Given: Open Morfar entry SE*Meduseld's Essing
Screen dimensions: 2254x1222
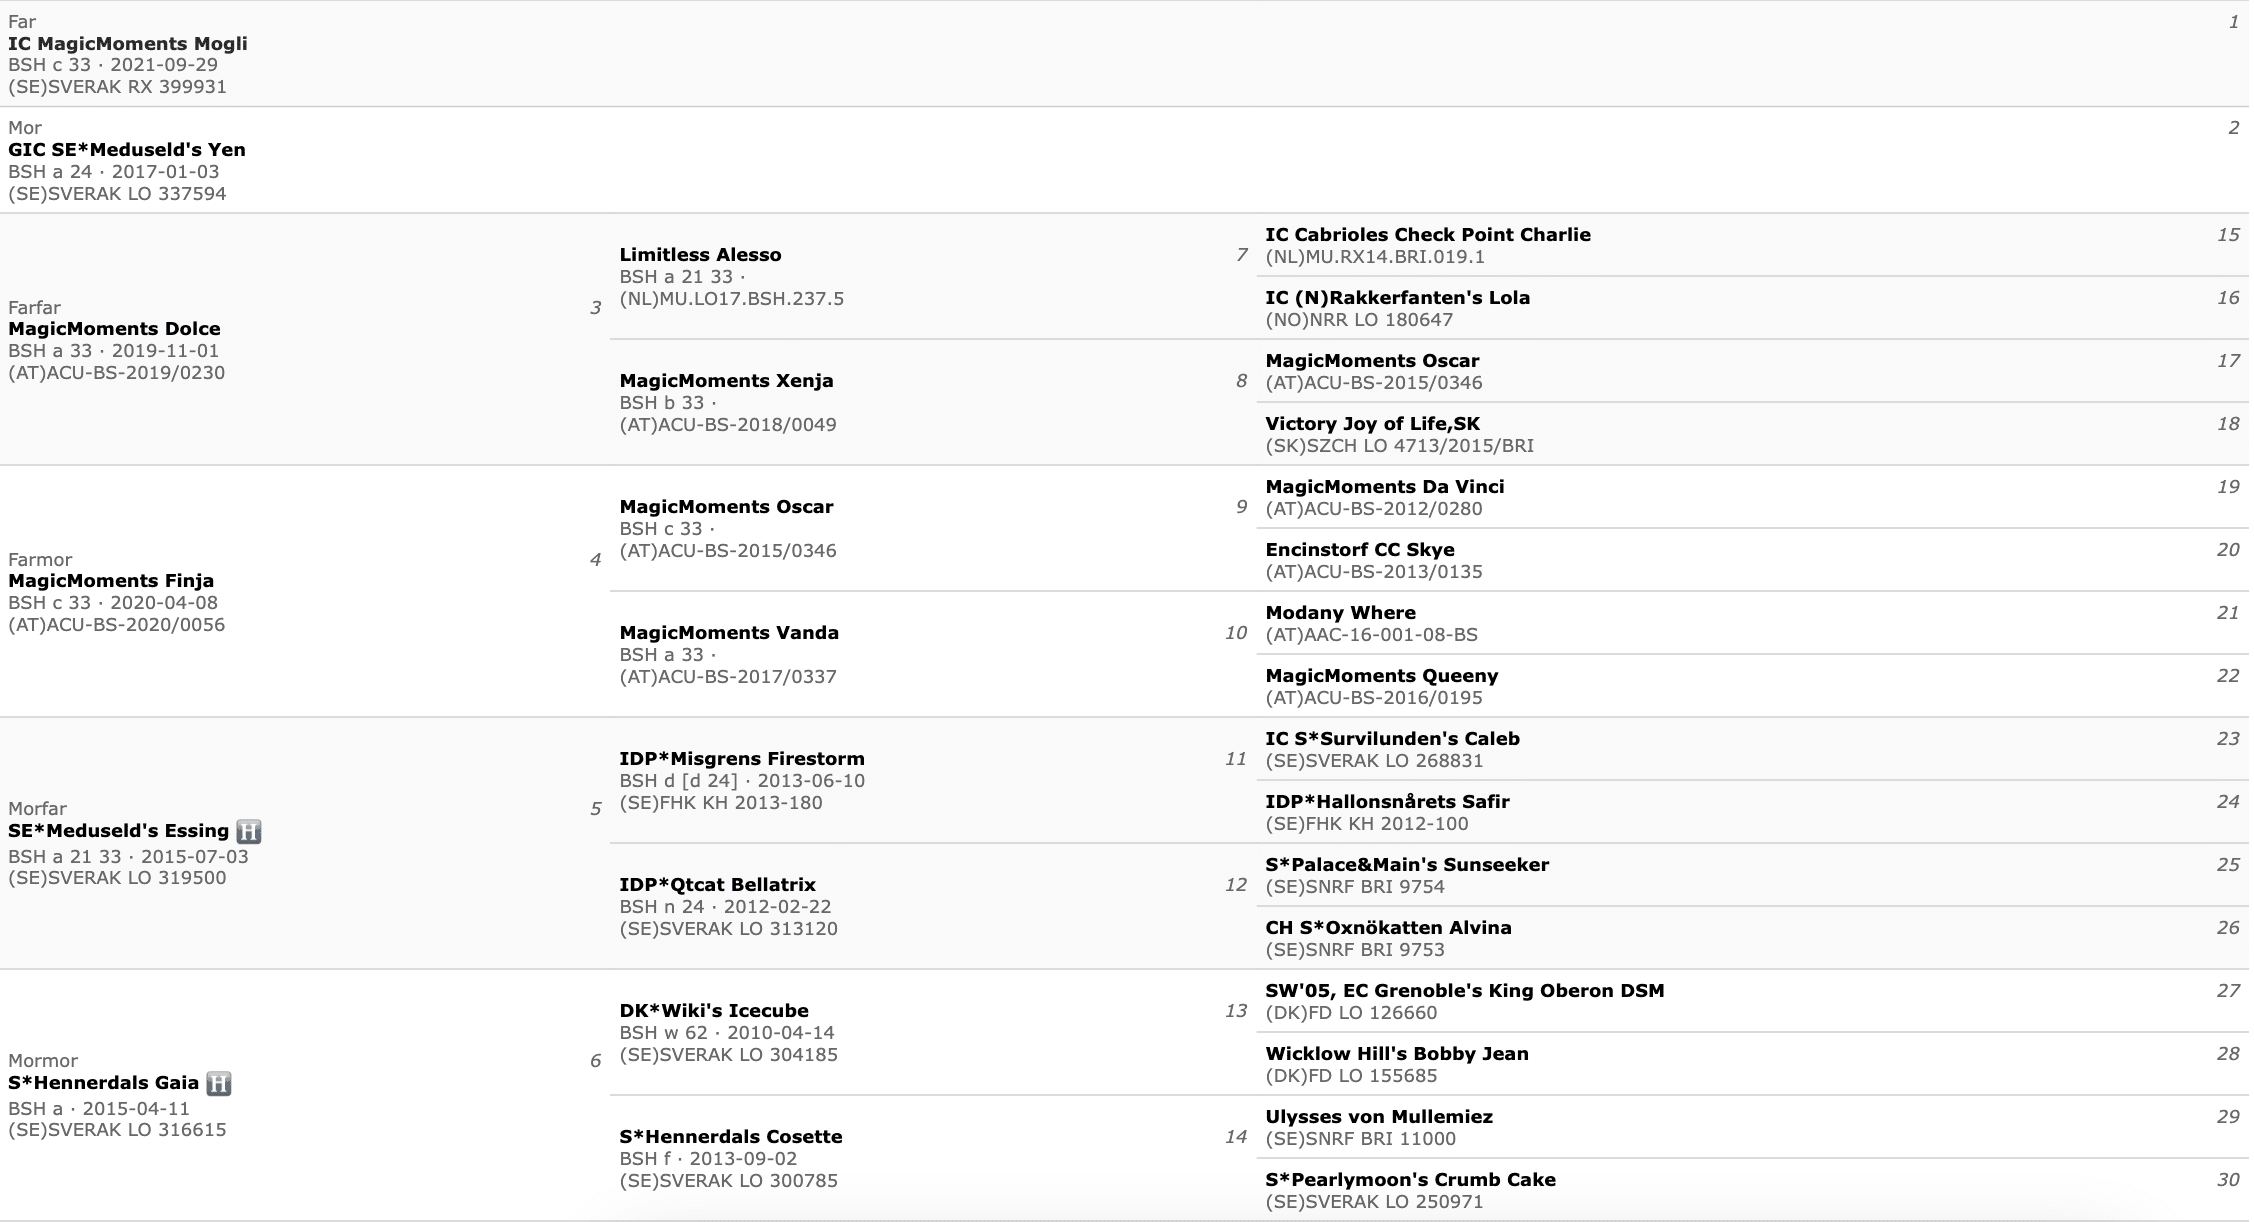Looking at the screenshot, I should (119, 831).
